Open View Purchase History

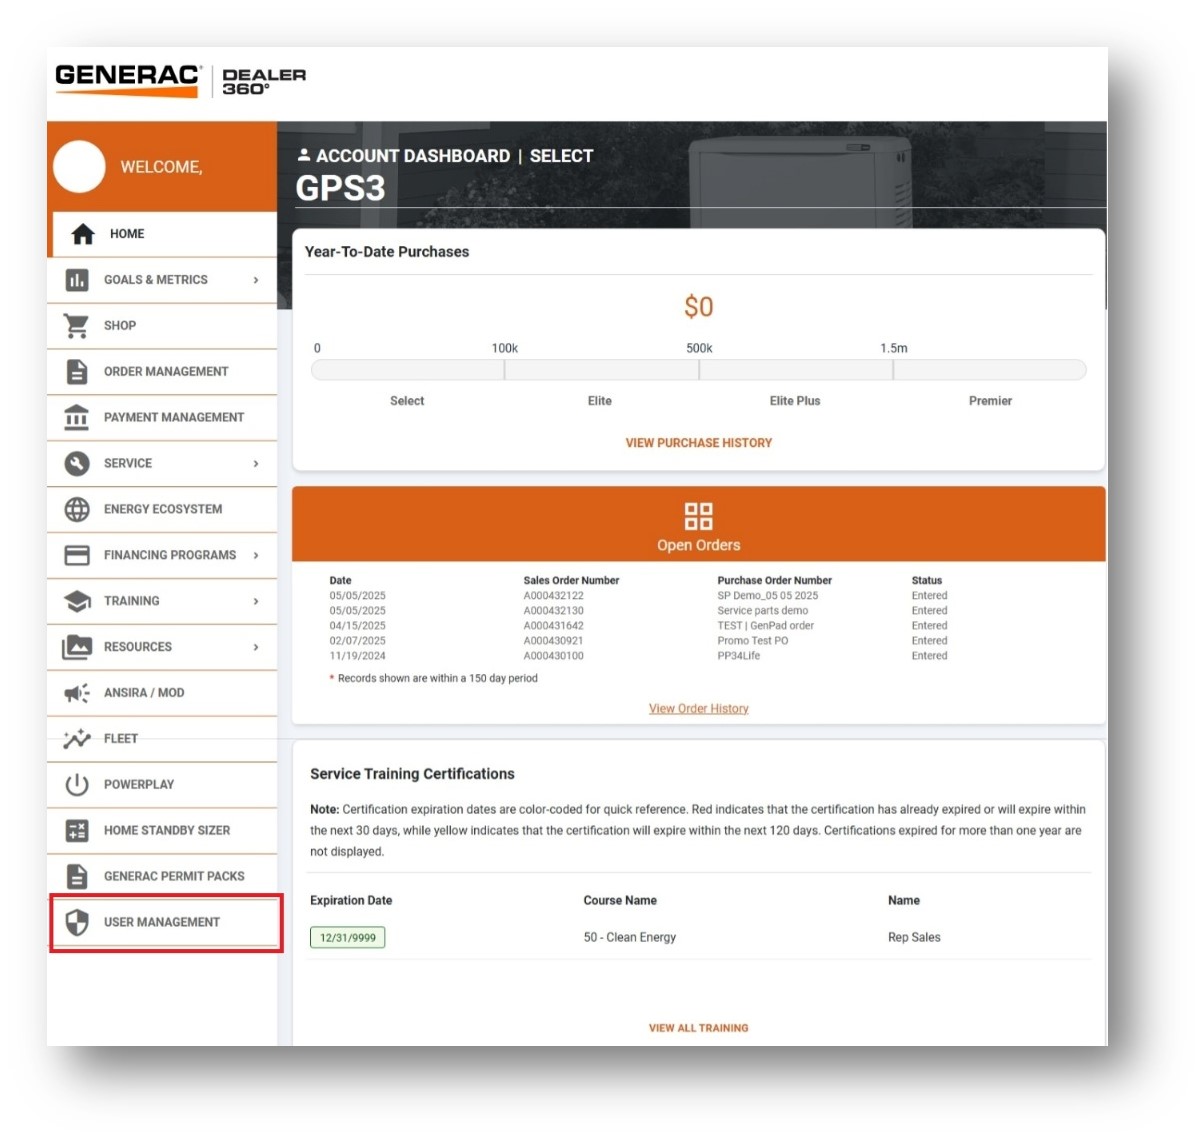pyautogui.click(x=697, y=442)
